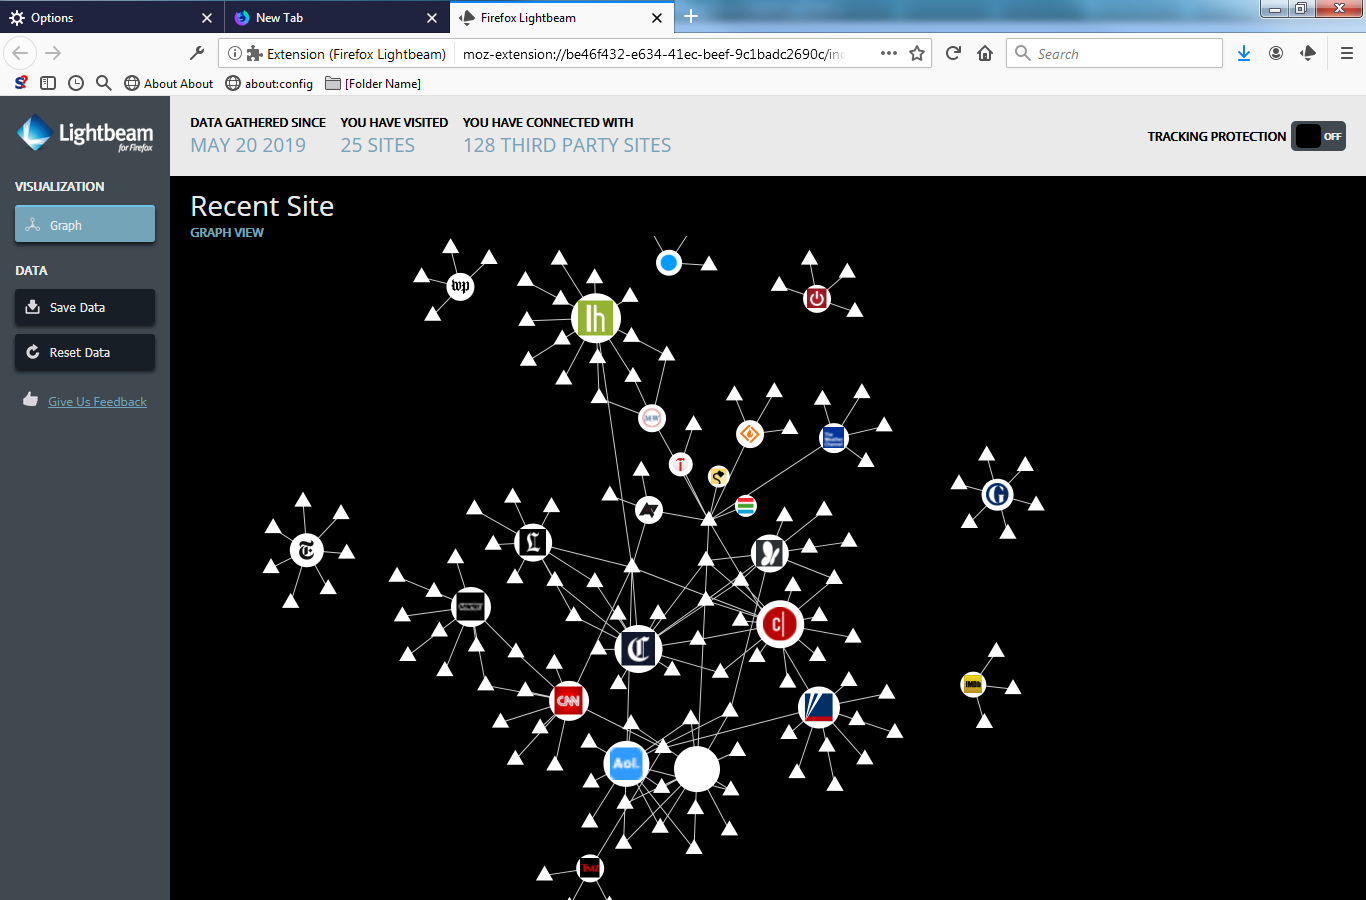Go to the Firefox home page
This screenshot has width=1366, height=900.
pyautogui.click(x=985, y=53)
